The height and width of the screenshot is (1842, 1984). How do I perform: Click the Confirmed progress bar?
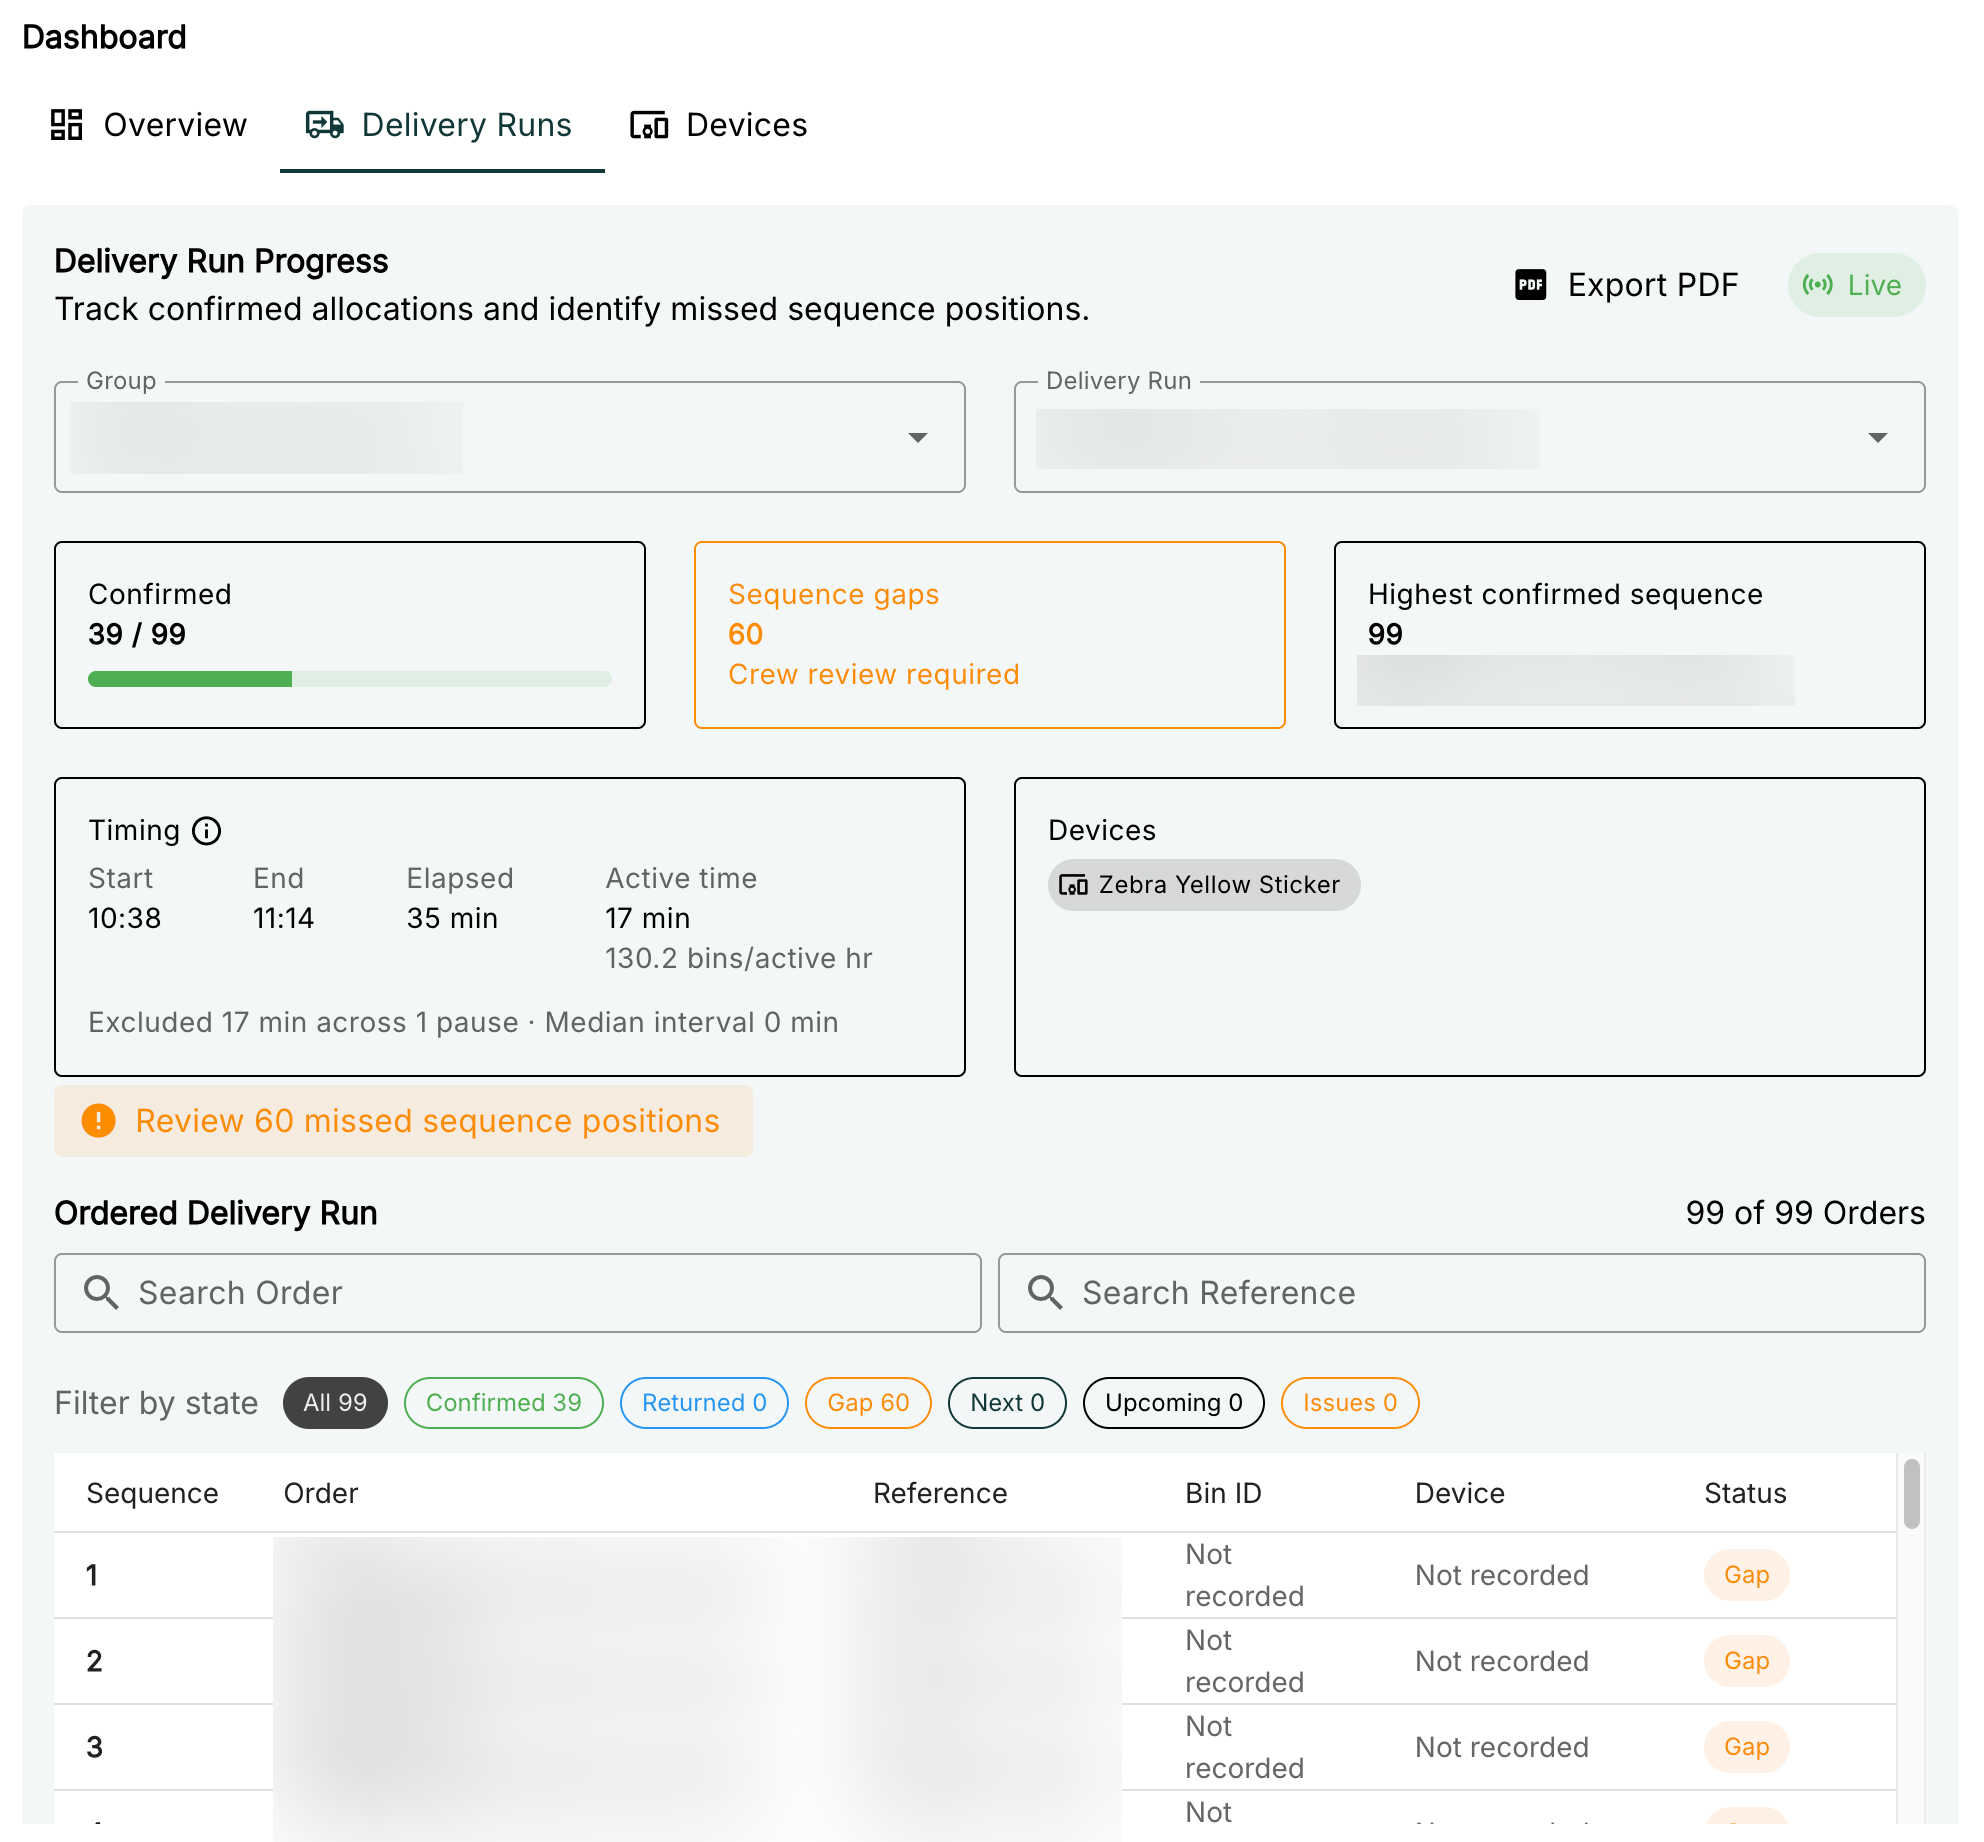(x=350, y=679)
